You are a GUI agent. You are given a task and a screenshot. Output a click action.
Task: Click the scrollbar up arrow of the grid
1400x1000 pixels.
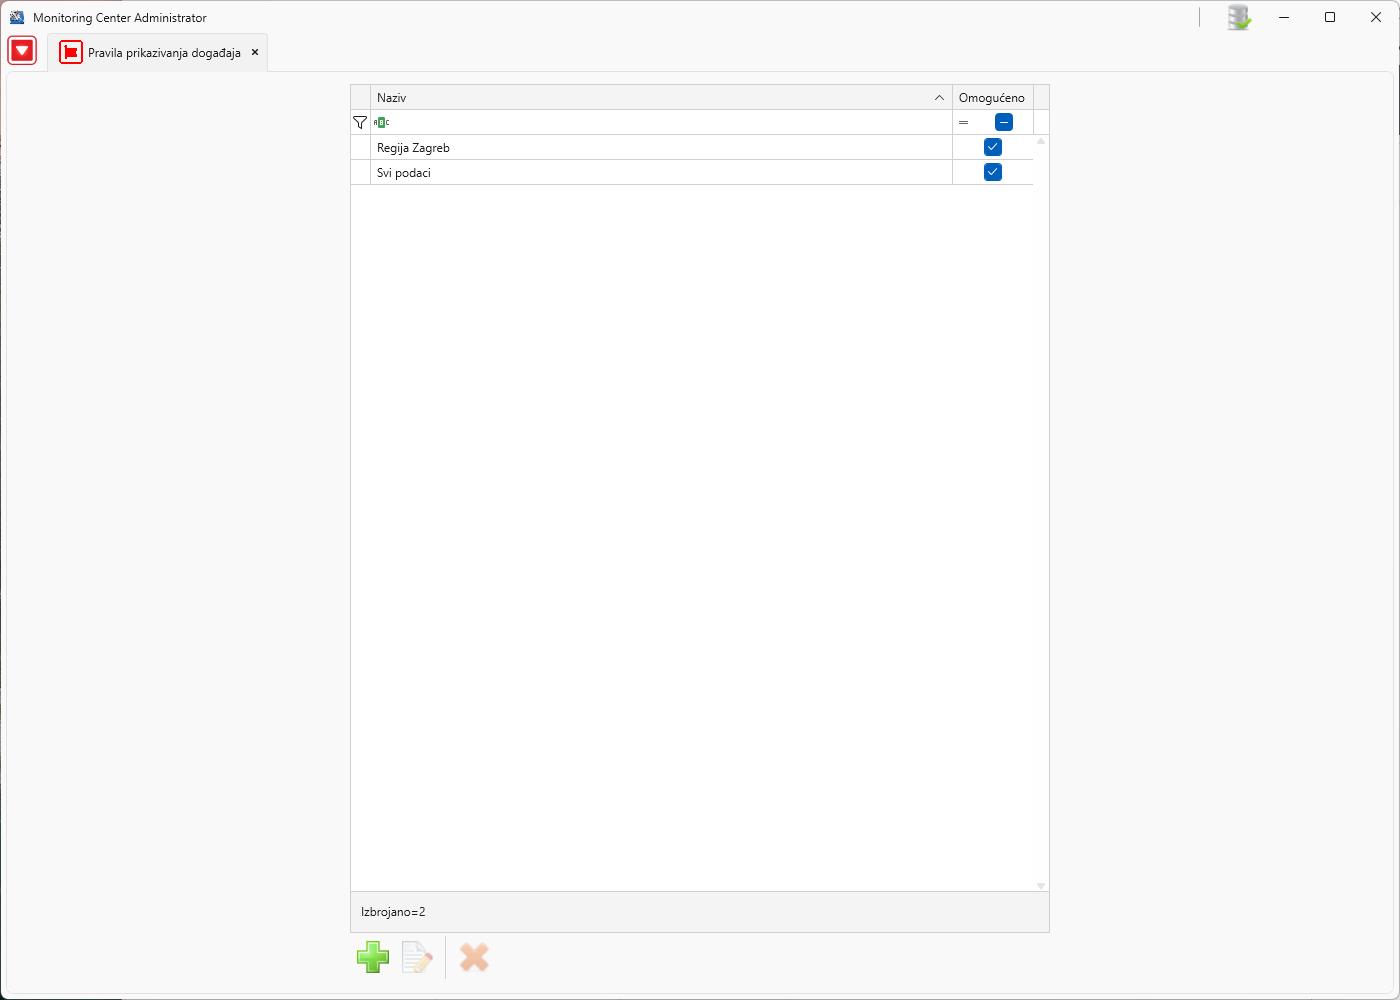(1040, 140)
